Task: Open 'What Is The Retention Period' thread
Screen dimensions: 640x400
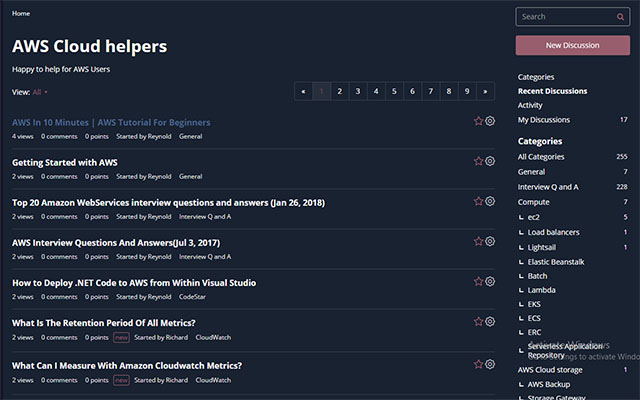Action: click(104, 323)
